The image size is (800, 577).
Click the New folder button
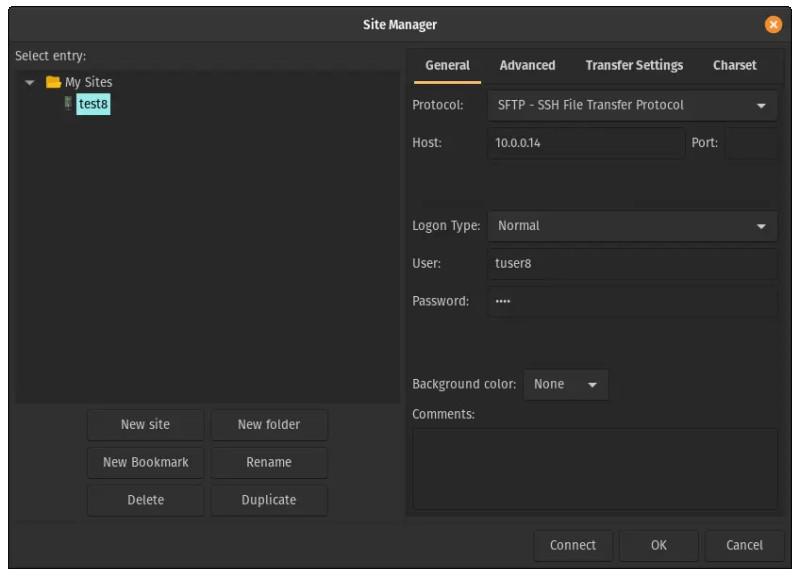point(268,424)
